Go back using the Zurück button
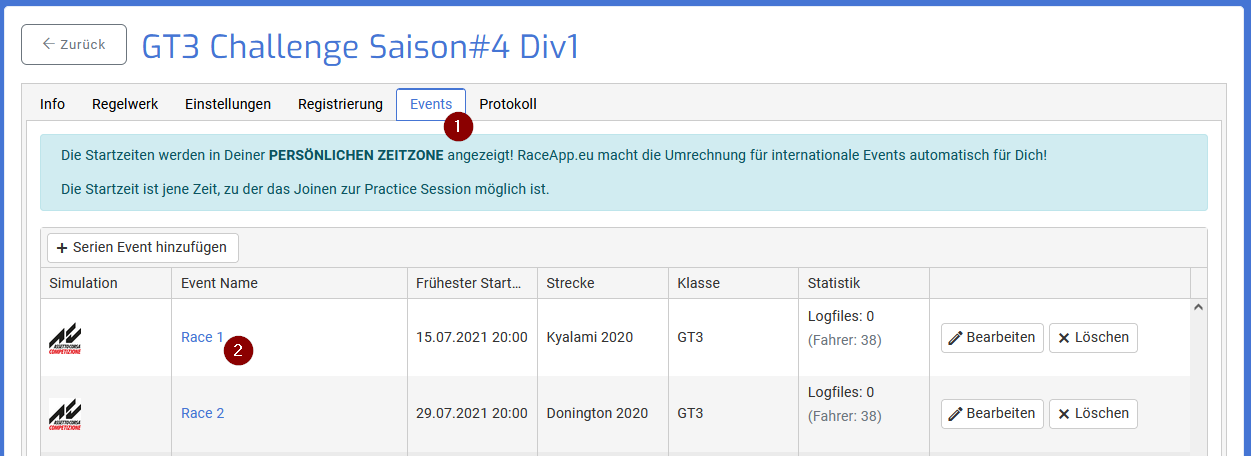Image resolution: width=1251 pixels, height=456 pixels. pos(74,45)
